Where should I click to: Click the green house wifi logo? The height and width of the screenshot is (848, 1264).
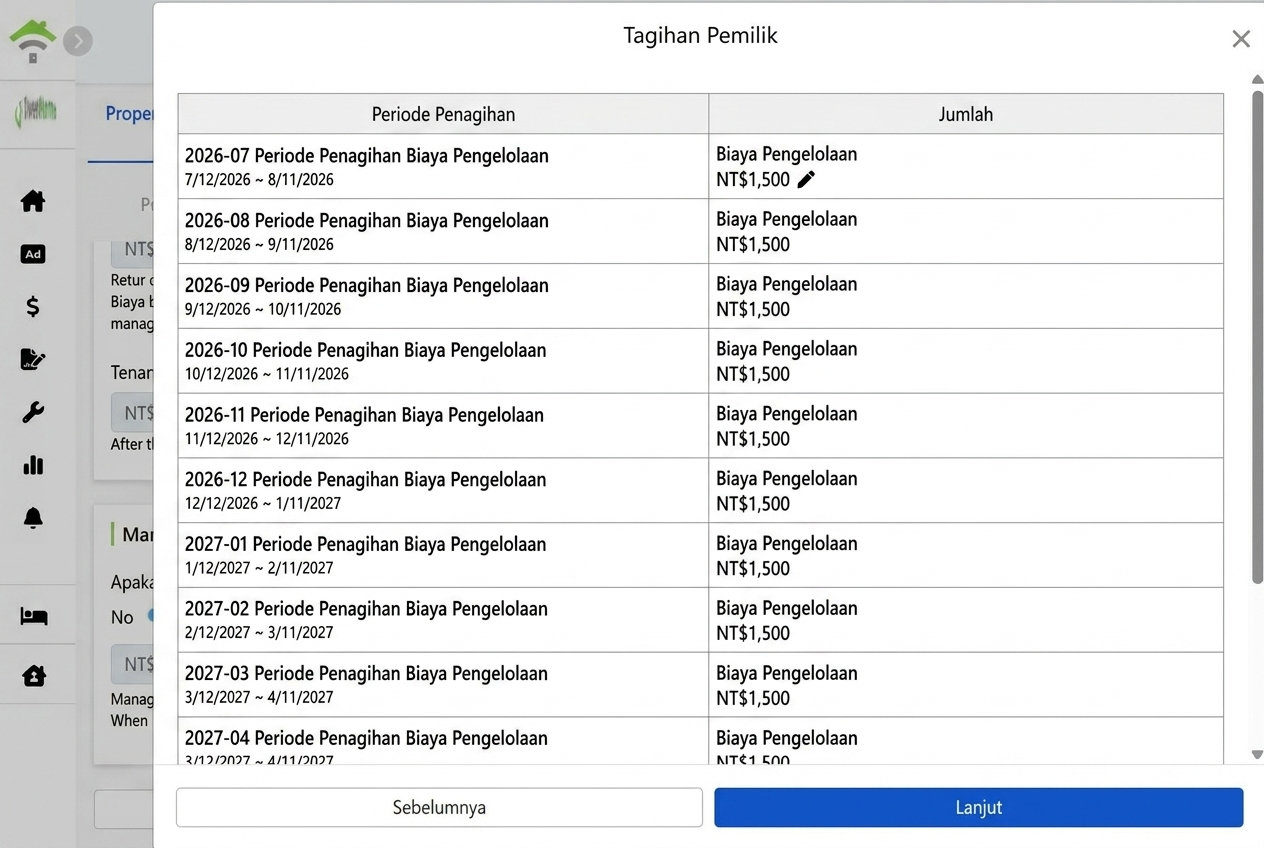[32, 41]
